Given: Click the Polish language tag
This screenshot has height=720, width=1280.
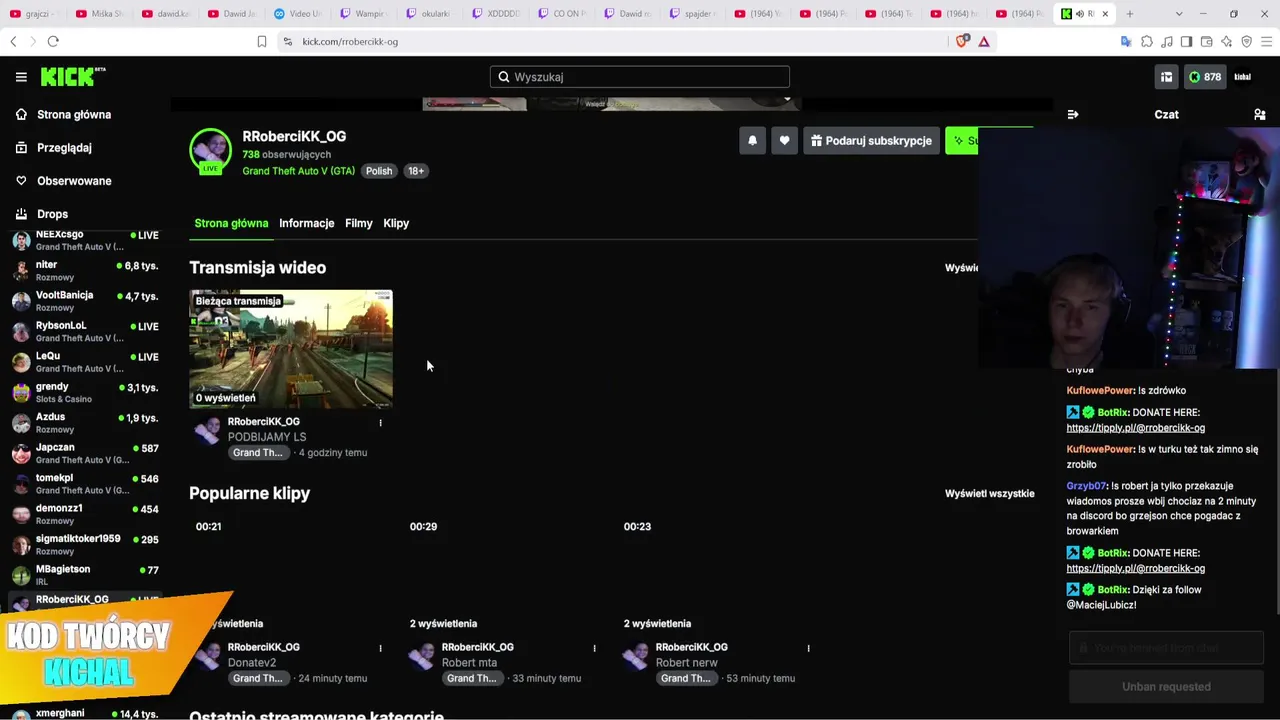Looking at the screenshot, I should click(x=379, y=171).
